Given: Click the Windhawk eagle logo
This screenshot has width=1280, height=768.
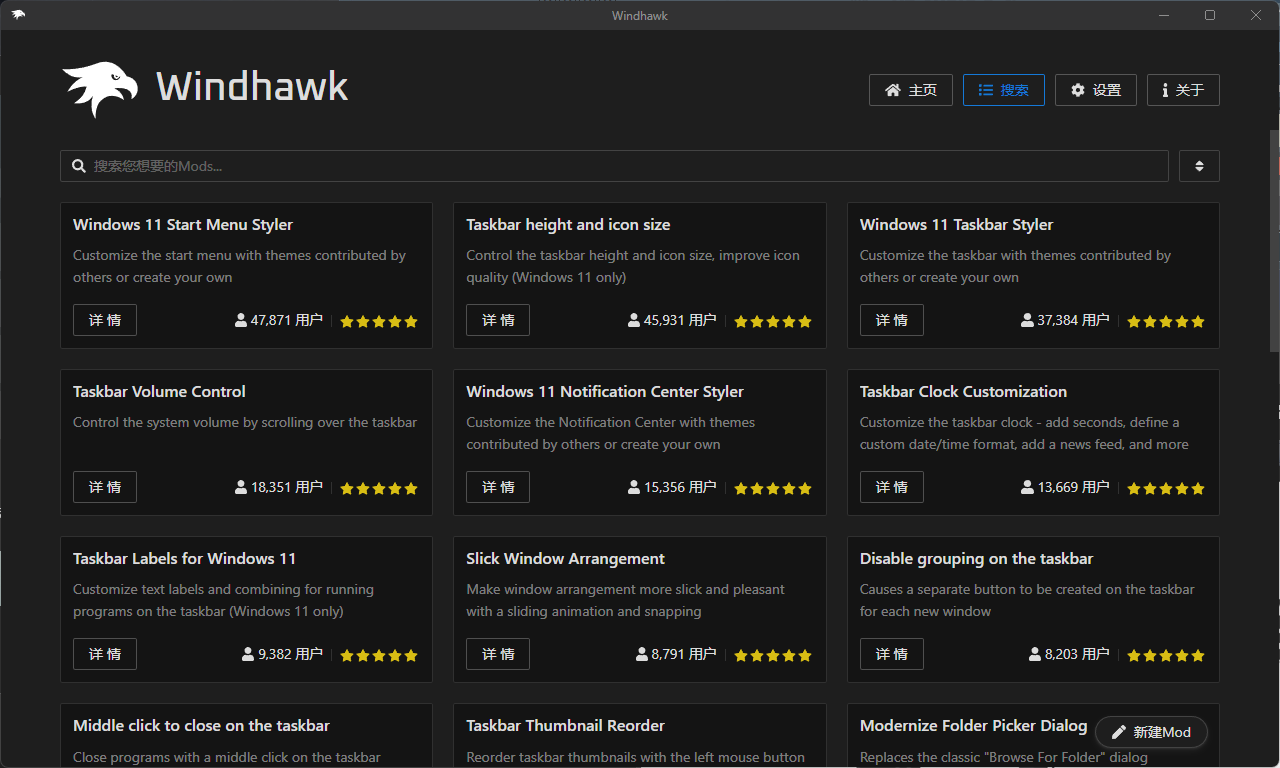Looking at the screenshot, I should 99,87.
